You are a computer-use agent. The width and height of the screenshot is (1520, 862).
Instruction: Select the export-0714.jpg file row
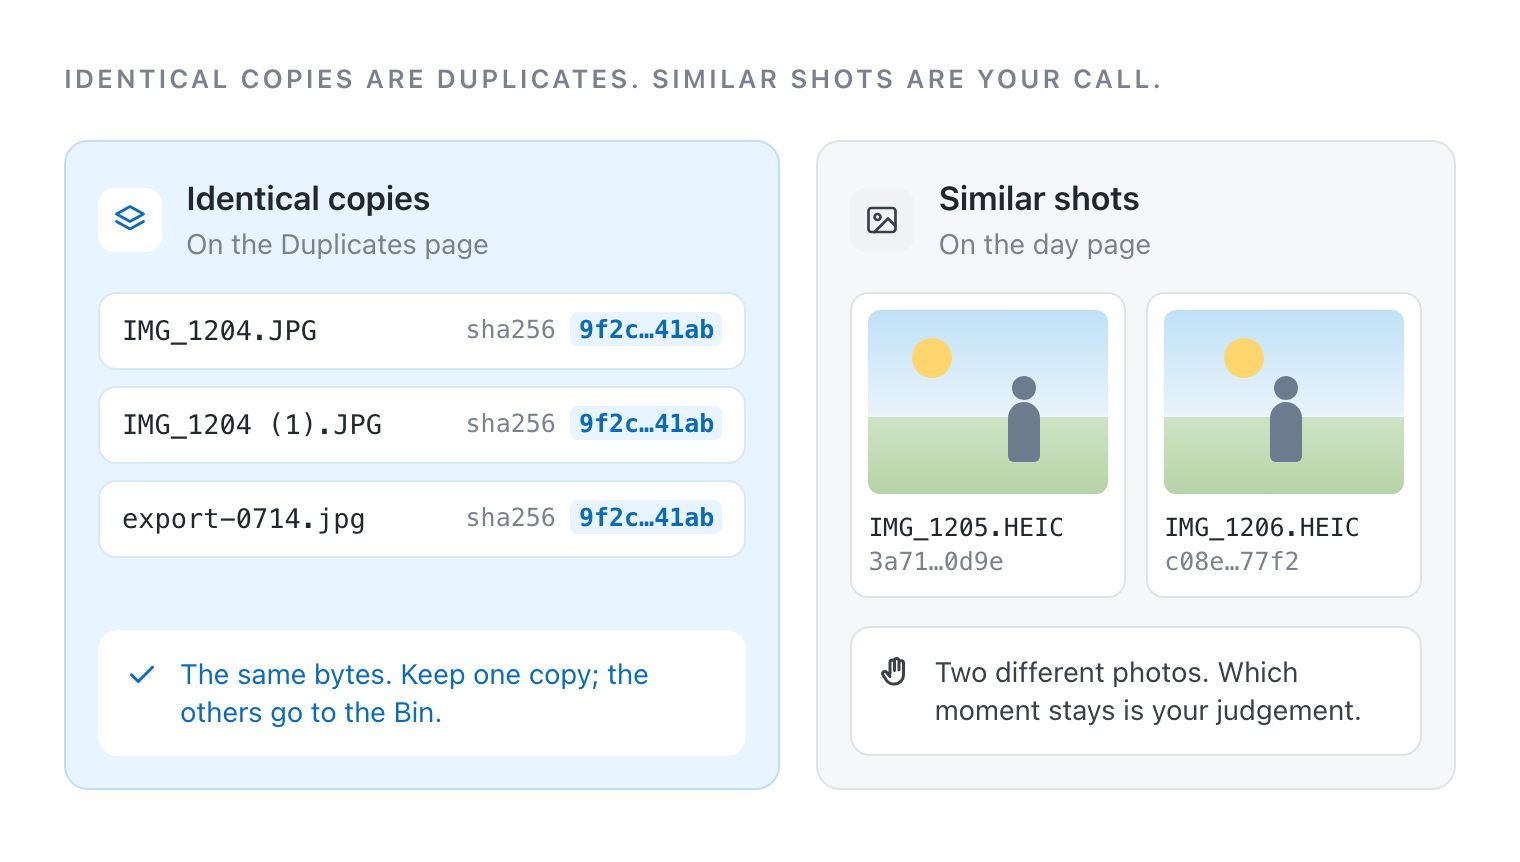click(x=422, y=519)
